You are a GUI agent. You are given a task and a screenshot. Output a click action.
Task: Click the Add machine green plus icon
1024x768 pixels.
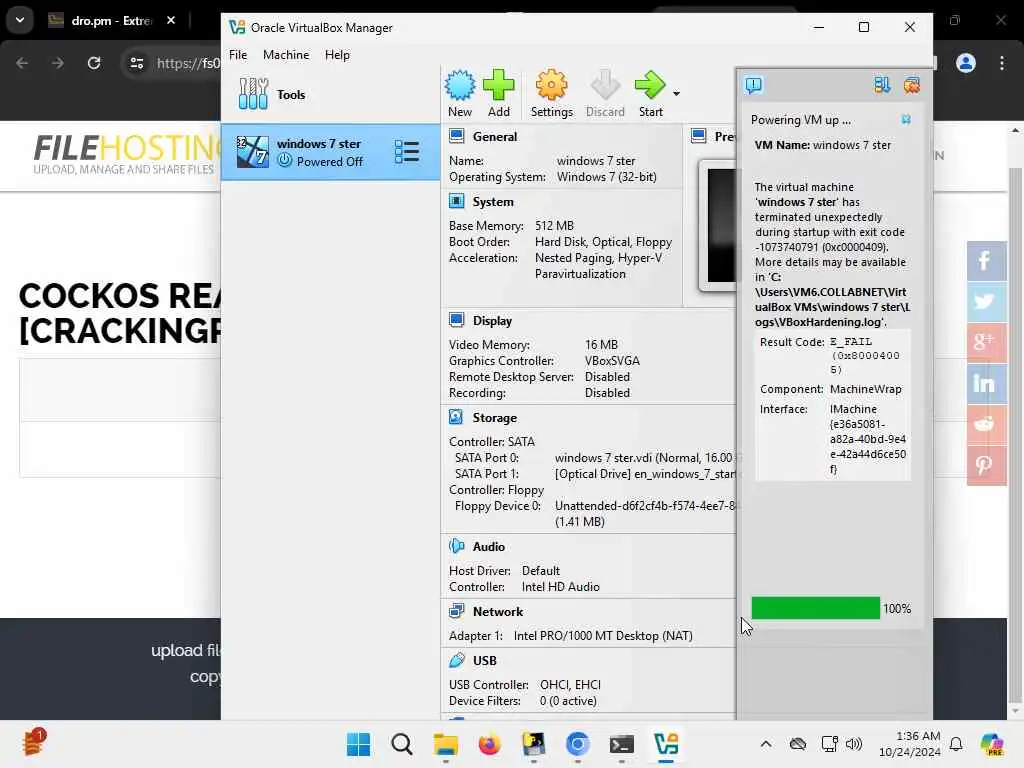pos(498,93)
